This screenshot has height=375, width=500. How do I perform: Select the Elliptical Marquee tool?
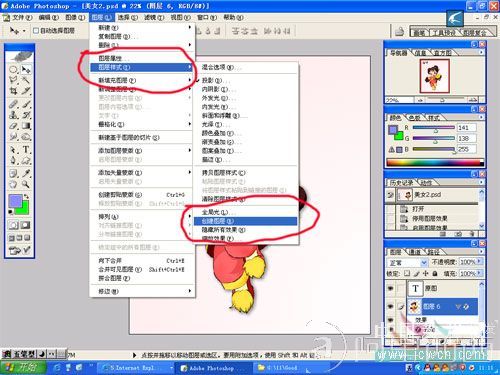pyautogui.click(x=13, y=69)
